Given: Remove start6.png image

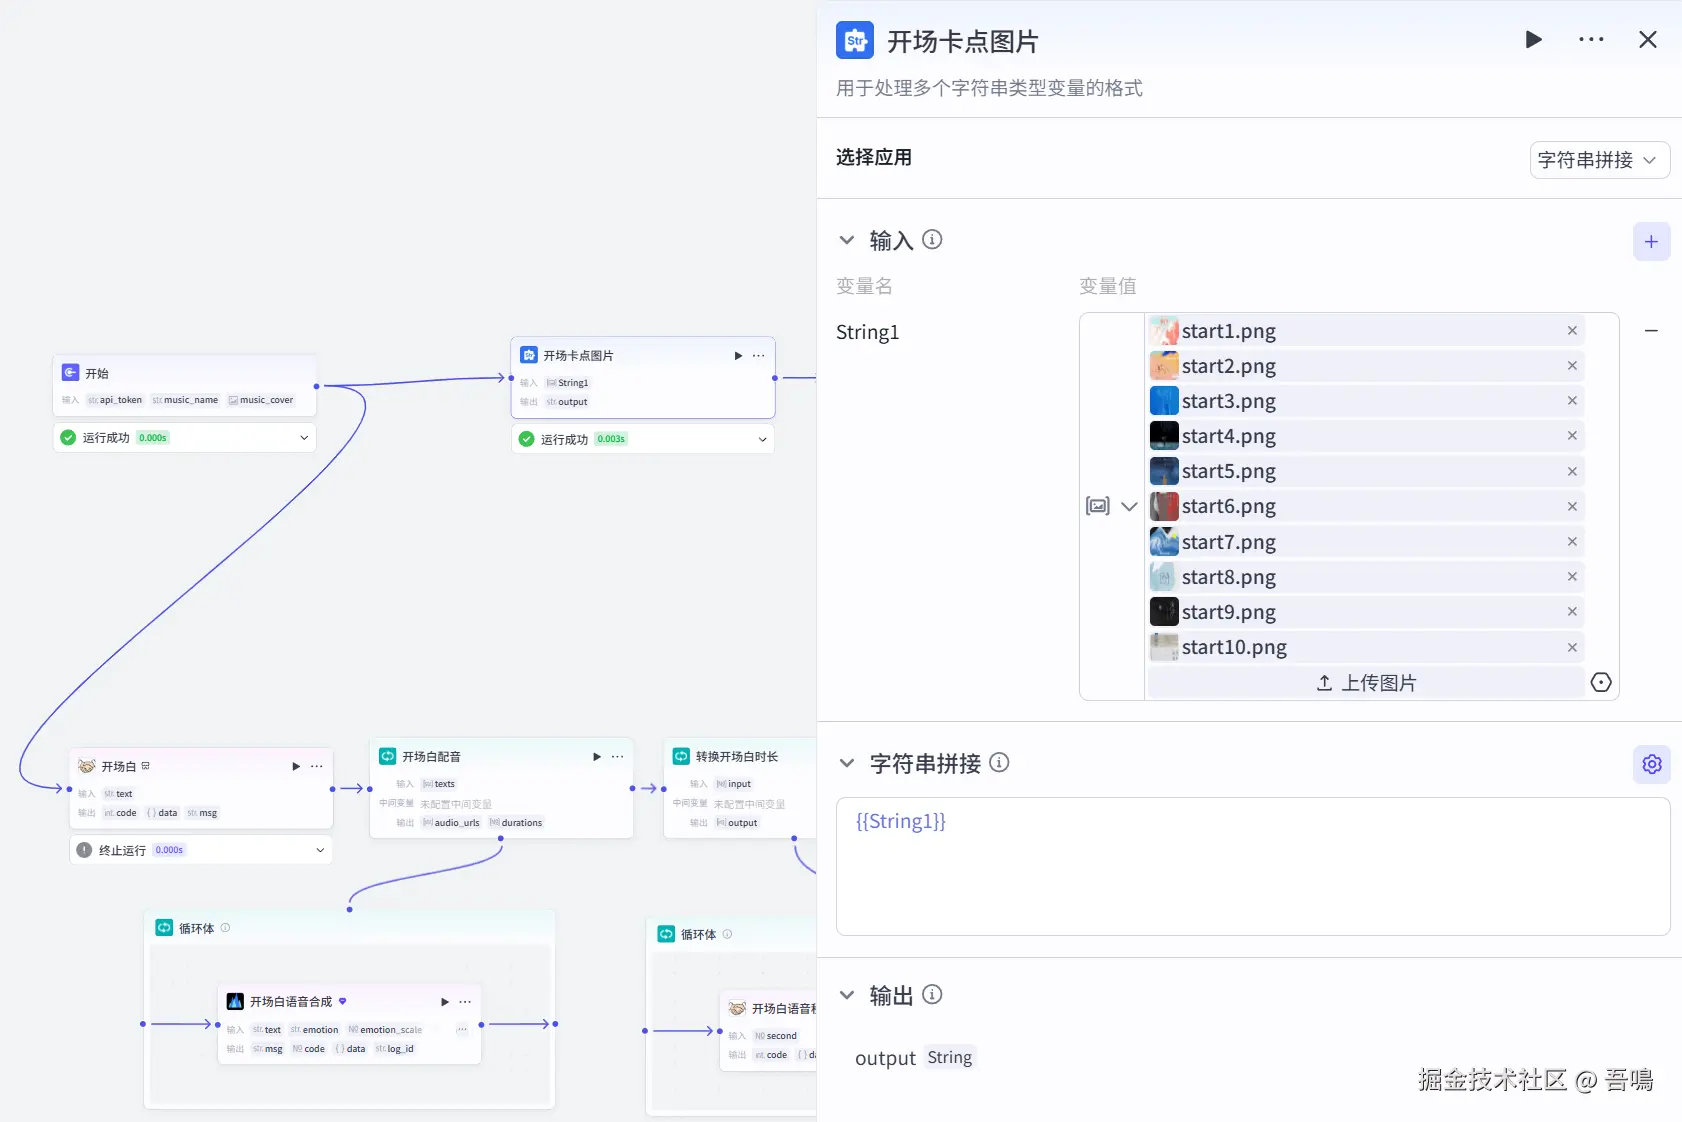Looking at the screenshot, I should (1572, 506).
